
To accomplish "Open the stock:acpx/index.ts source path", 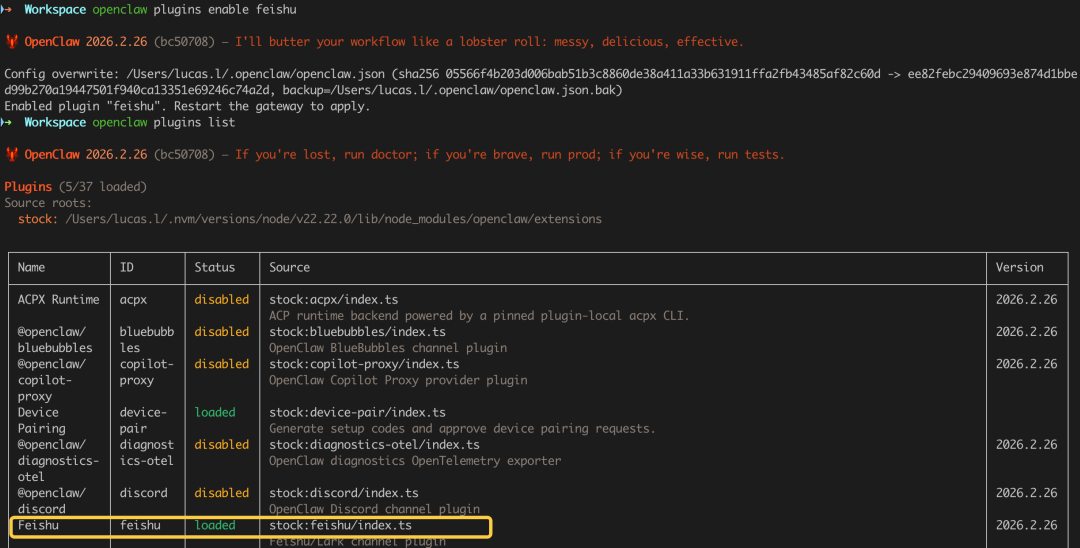I will (x=333, y=300).
